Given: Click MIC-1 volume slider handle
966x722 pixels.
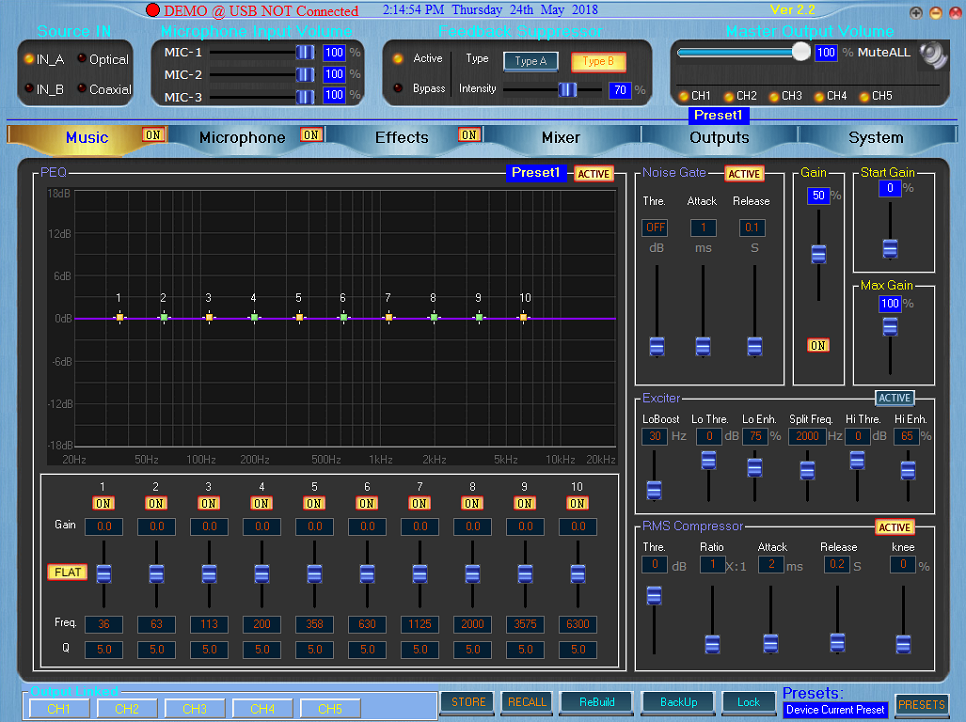Looking at the screenshot, I should [x=305, y=52].
